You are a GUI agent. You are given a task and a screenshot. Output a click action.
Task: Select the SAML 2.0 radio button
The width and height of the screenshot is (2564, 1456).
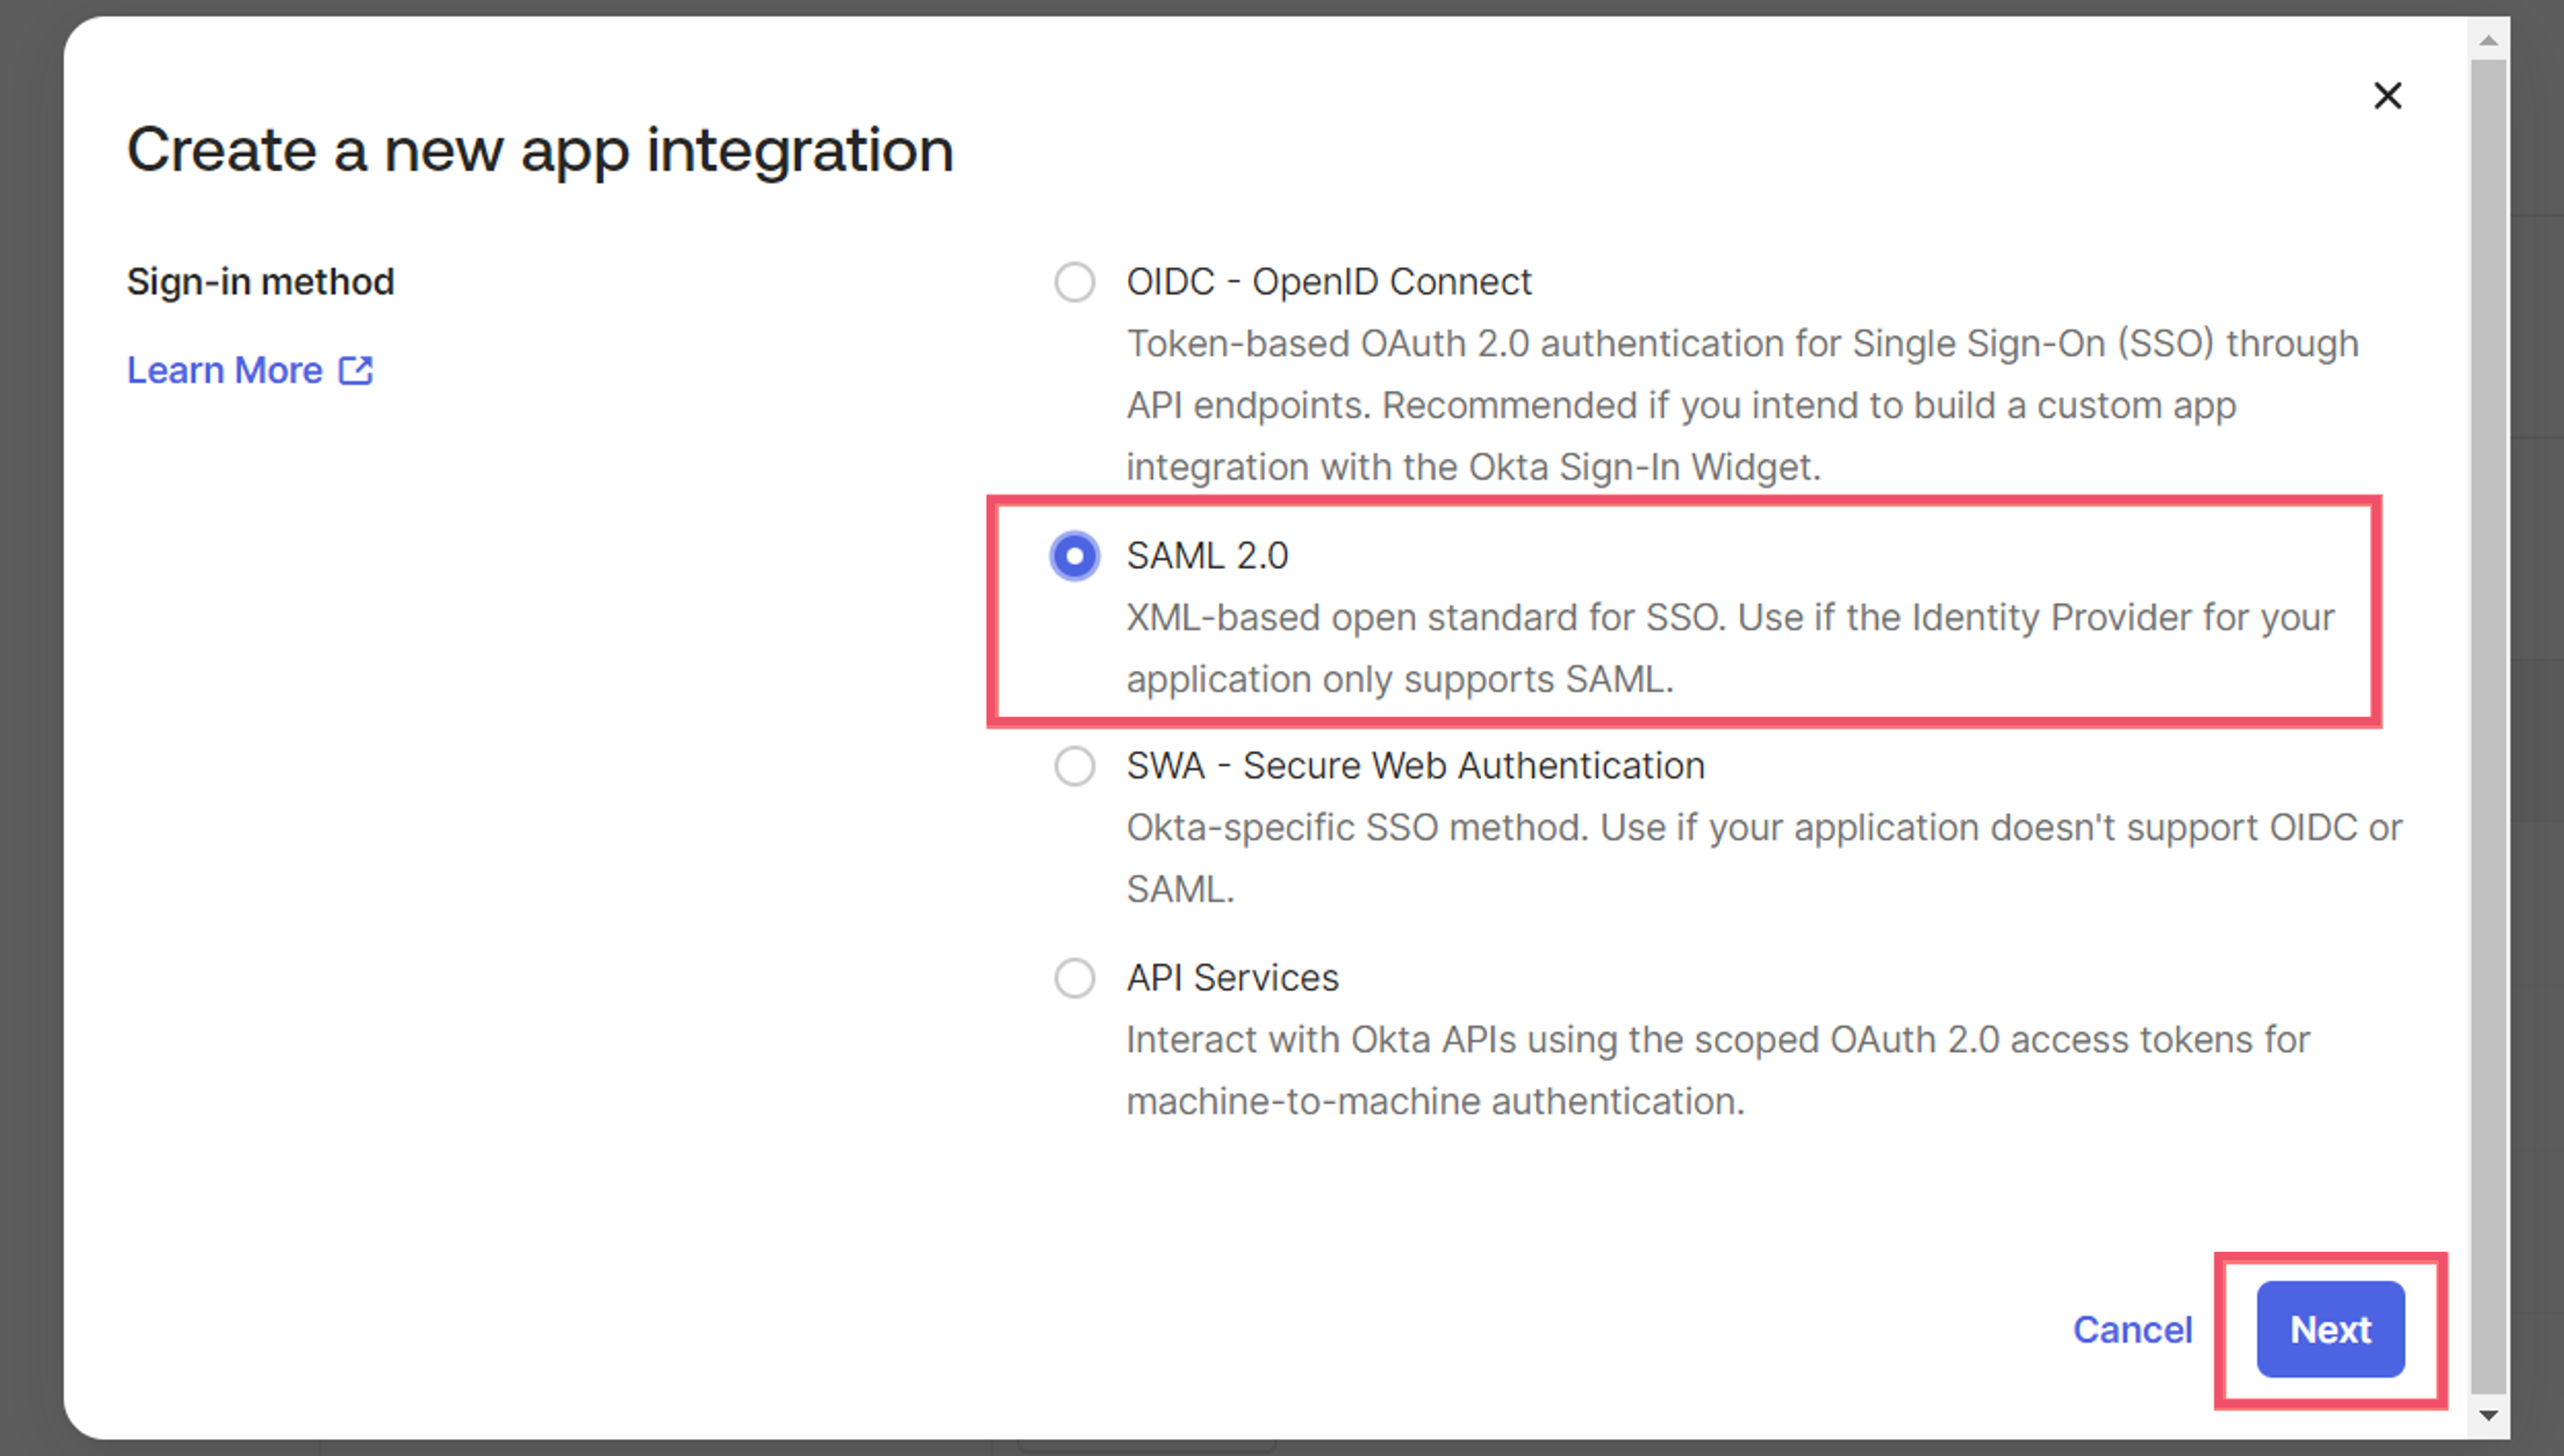(1074, 556)
